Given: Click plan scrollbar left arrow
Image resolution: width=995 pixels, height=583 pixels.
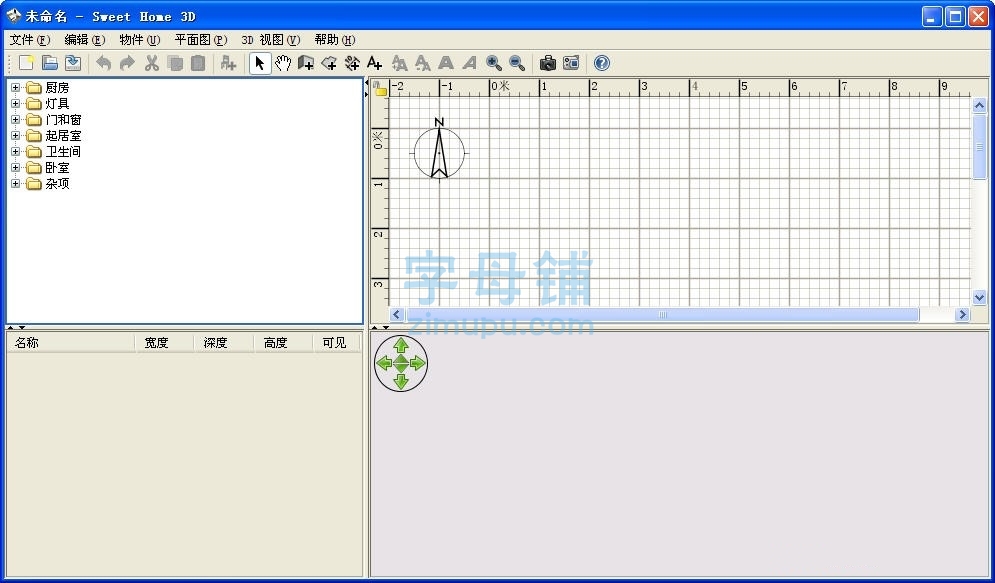Looking at the screenshot, I should click(x=397, y=314).
